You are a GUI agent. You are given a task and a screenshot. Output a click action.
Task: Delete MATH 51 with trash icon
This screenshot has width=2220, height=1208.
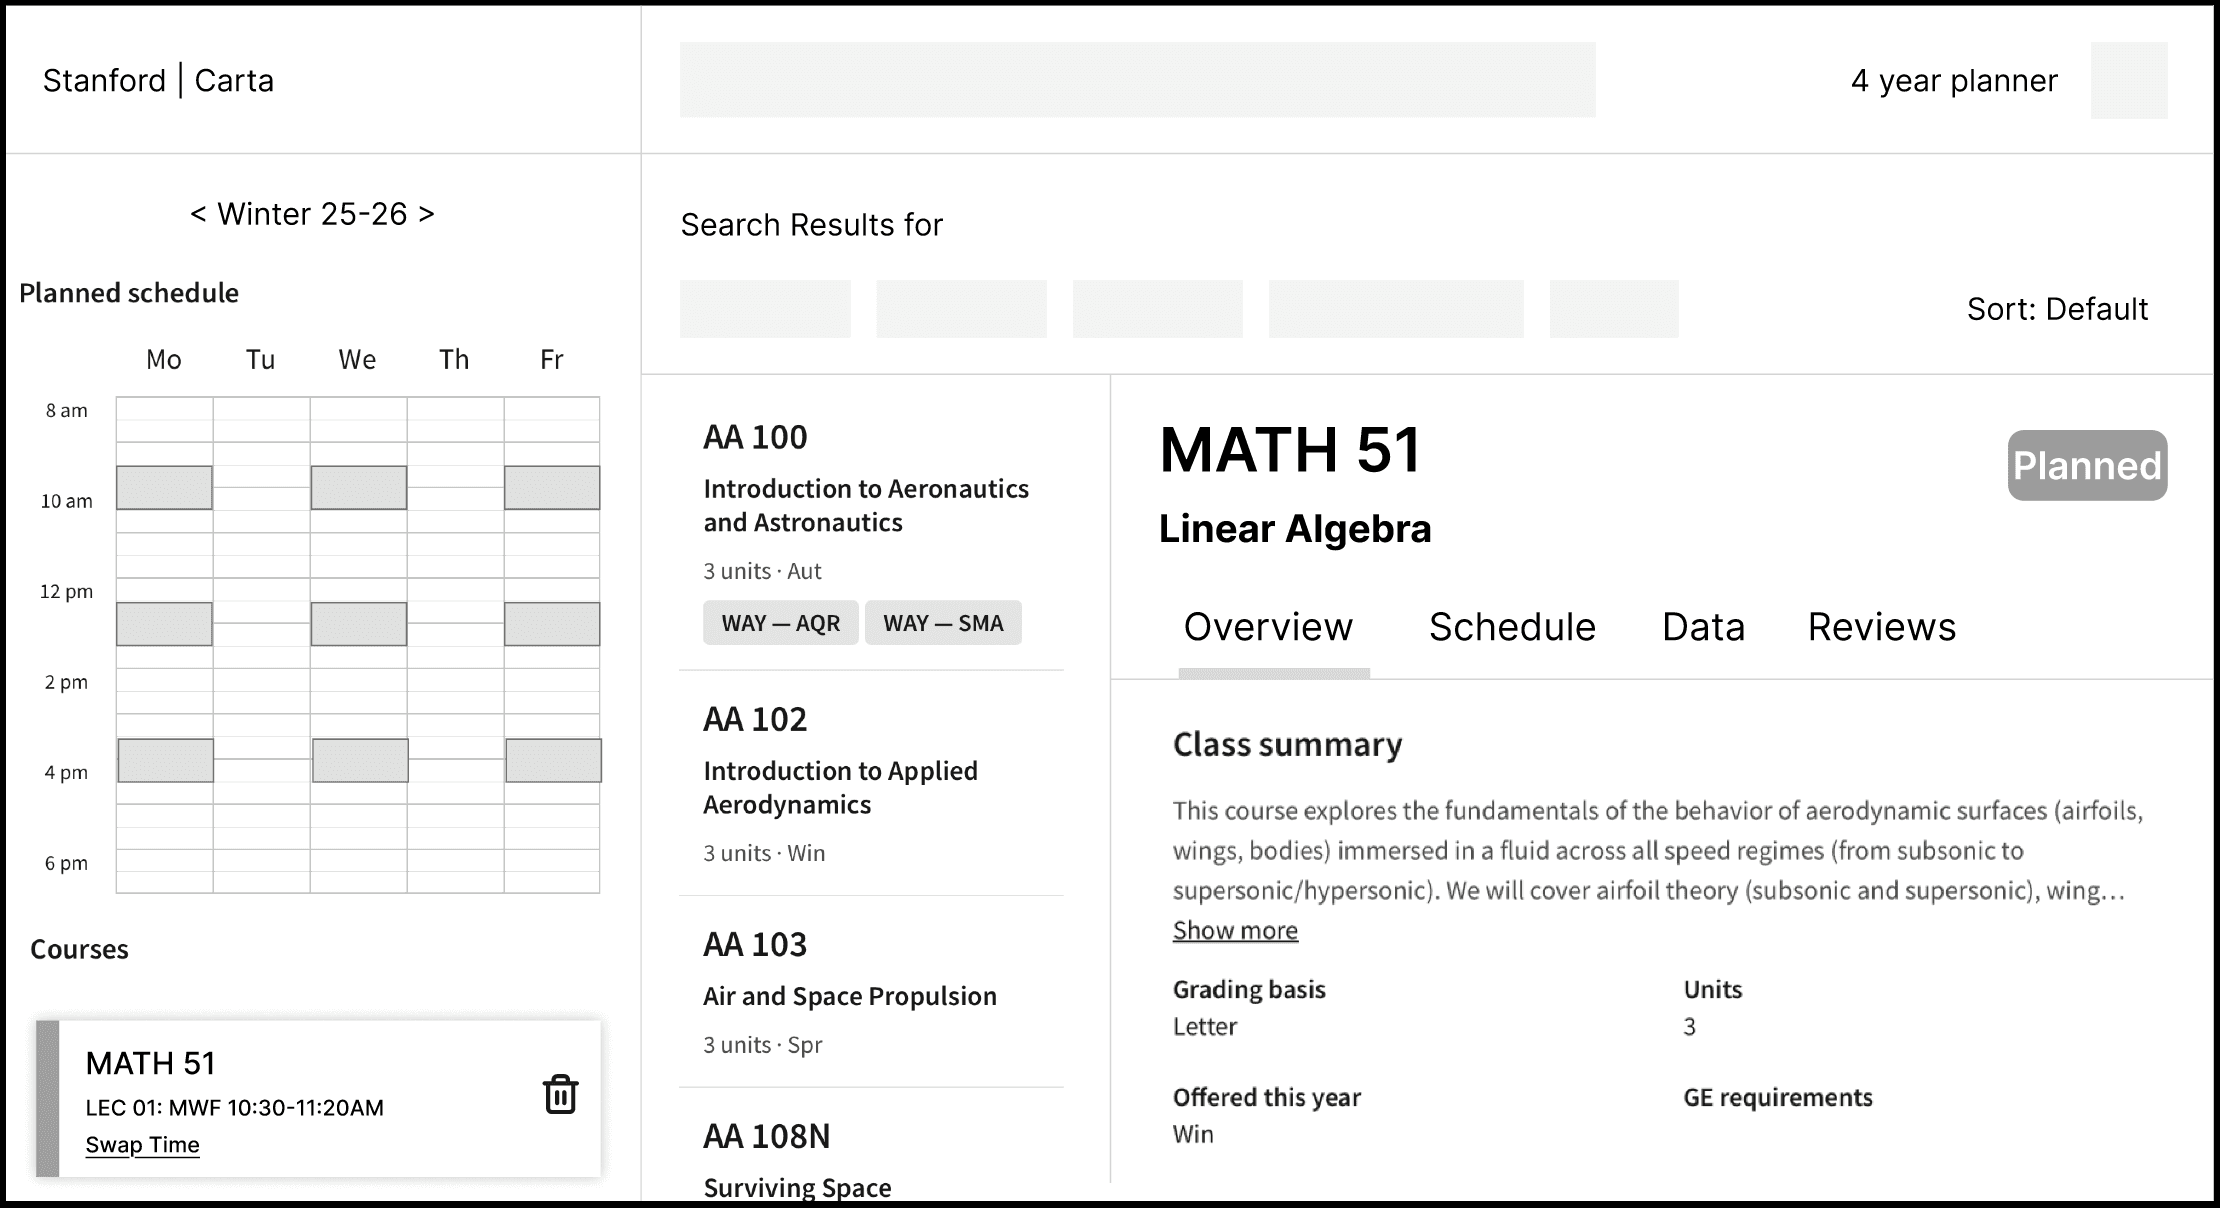pyautogui.click(x=560, y=1094)
